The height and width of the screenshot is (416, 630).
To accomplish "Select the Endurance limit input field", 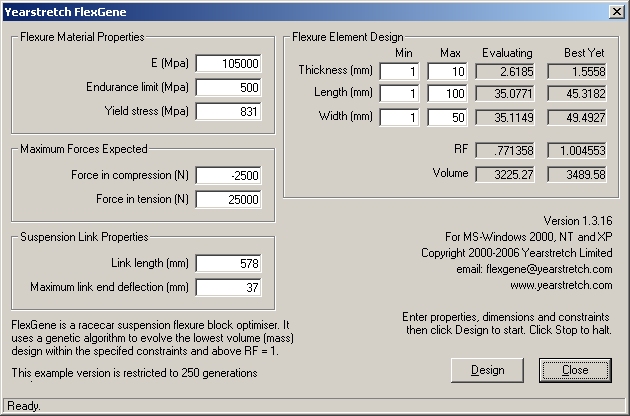I will click(228, 88).
